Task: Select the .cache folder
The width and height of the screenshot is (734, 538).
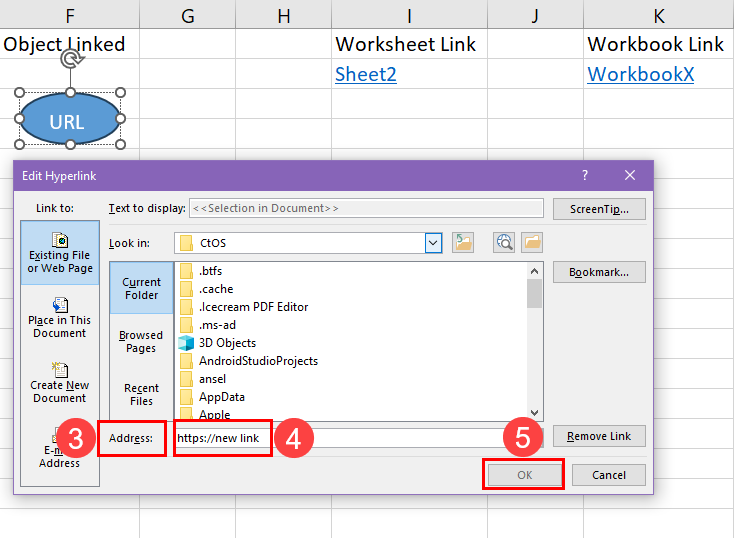Action: pyautogui.click(x=207, y=289)
